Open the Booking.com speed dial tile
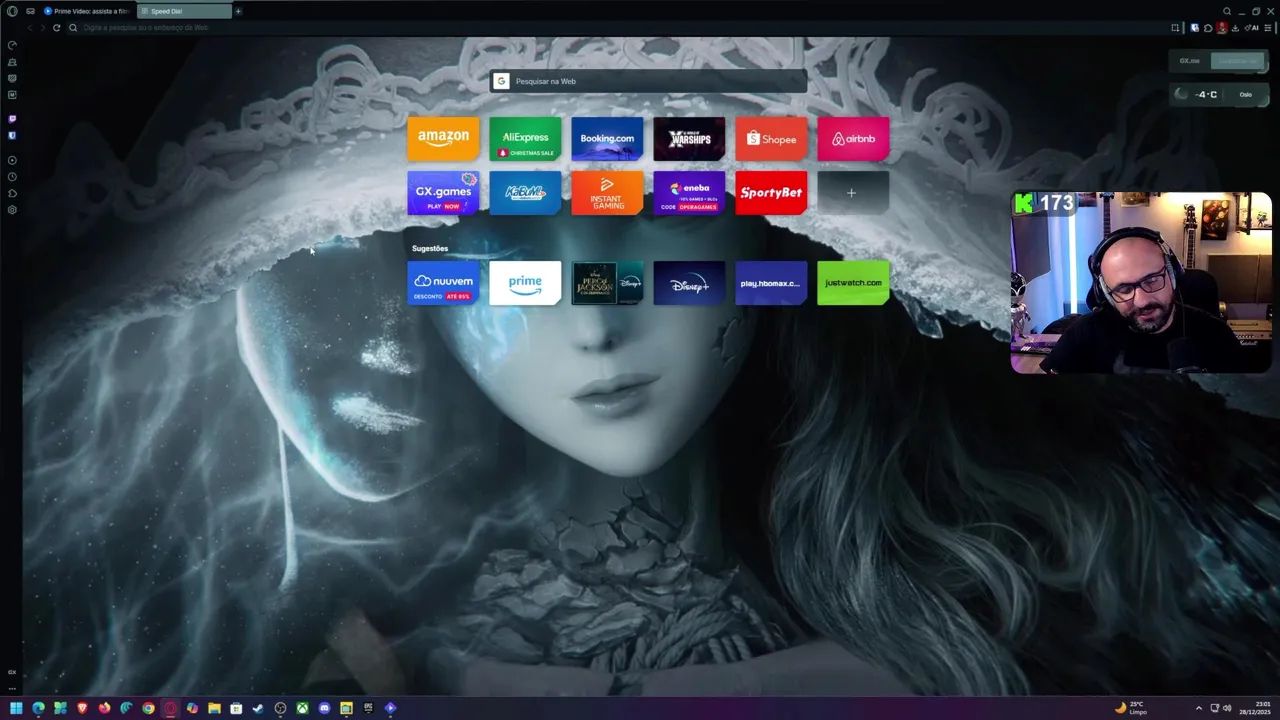 (607, 139)
